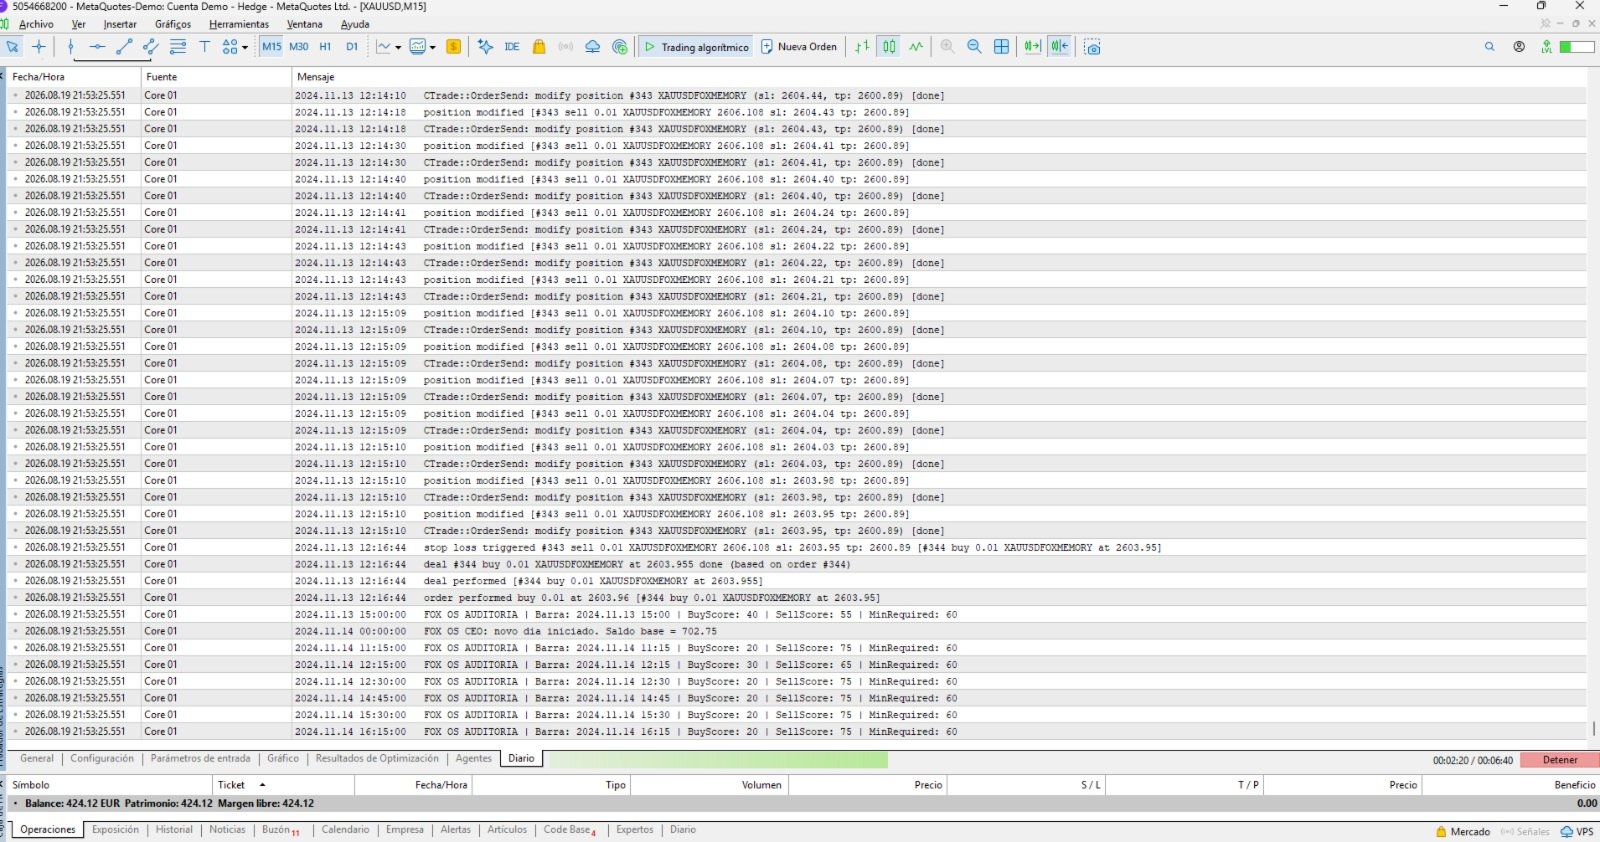Click the Fecha/Hora journal column header
Image resolution: width=1600 pixels, height=842 pixels.
tap(74, 77)
